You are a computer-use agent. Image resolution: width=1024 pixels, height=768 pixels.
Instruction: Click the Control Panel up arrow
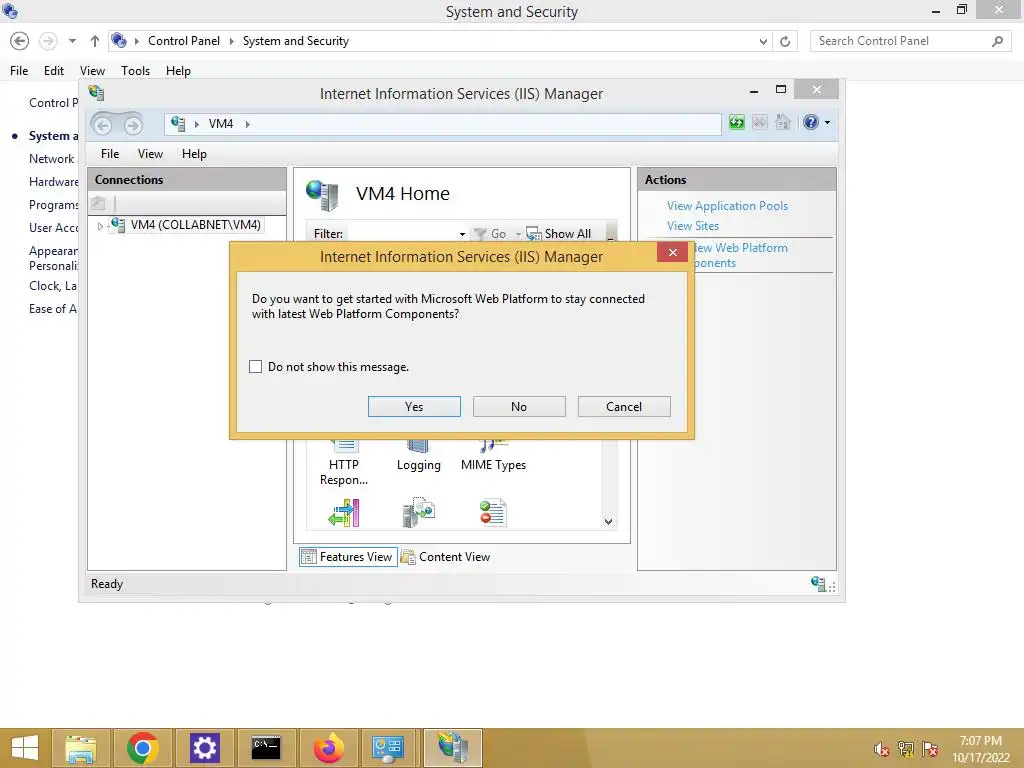(95, 41)
